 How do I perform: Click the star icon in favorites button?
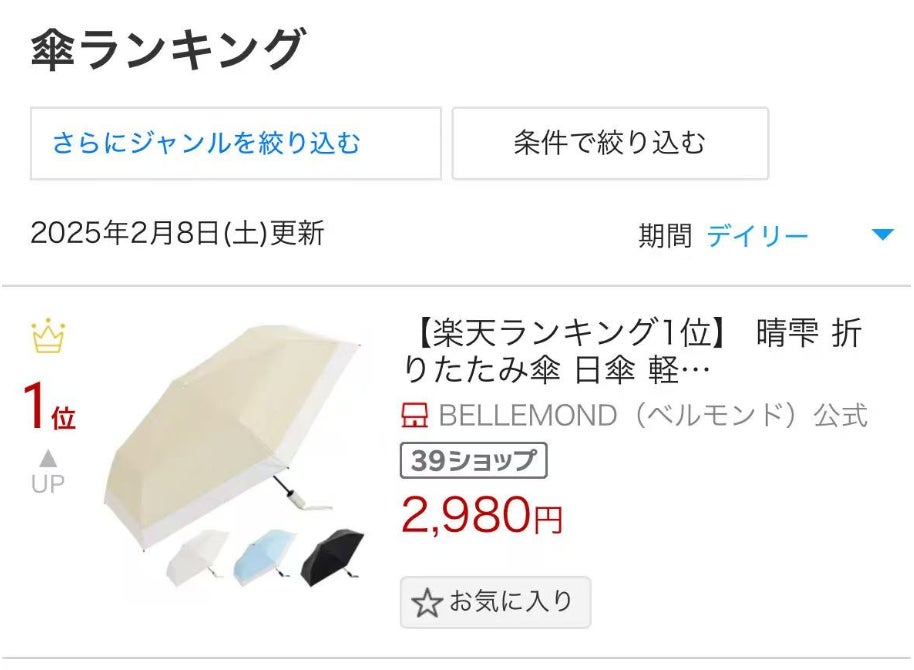pyautogui.click(x=427, y=603)
